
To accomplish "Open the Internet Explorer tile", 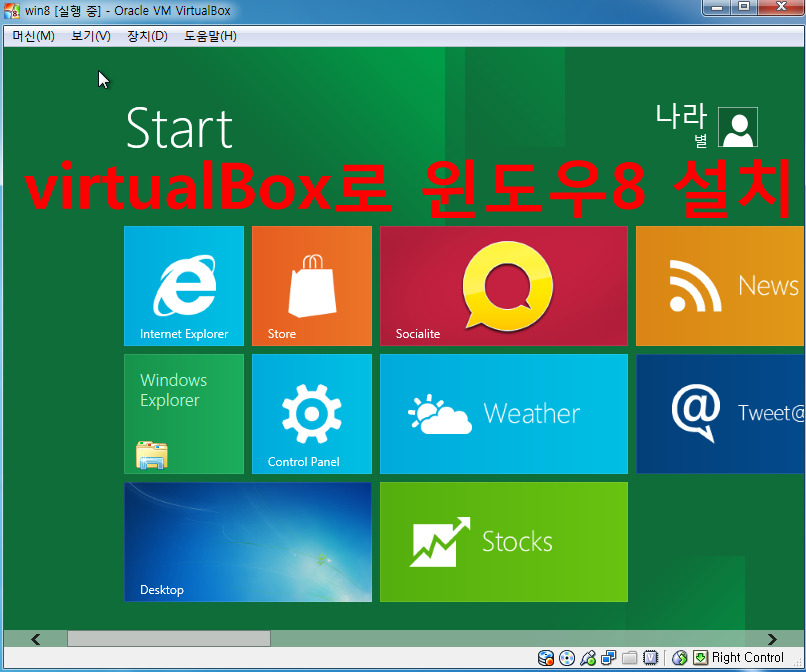I will (183, 286).
